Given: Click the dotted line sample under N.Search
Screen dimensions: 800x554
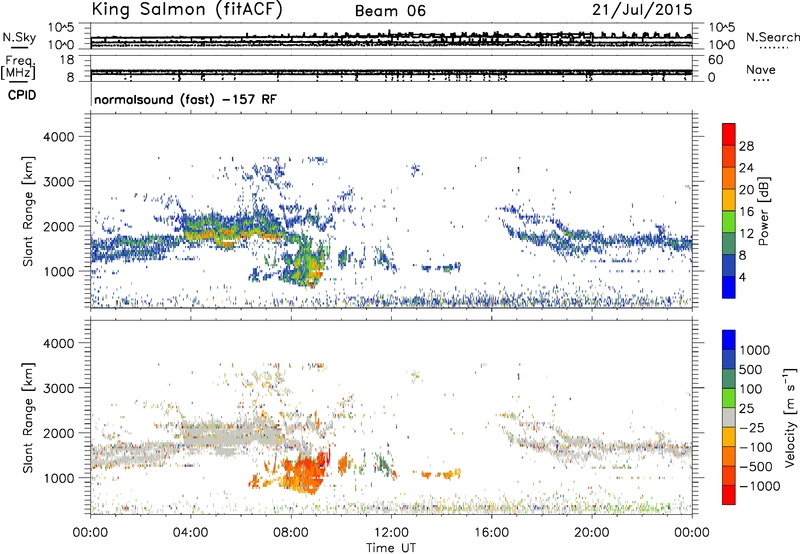Looking at the screenshot, I should (772, 48).
